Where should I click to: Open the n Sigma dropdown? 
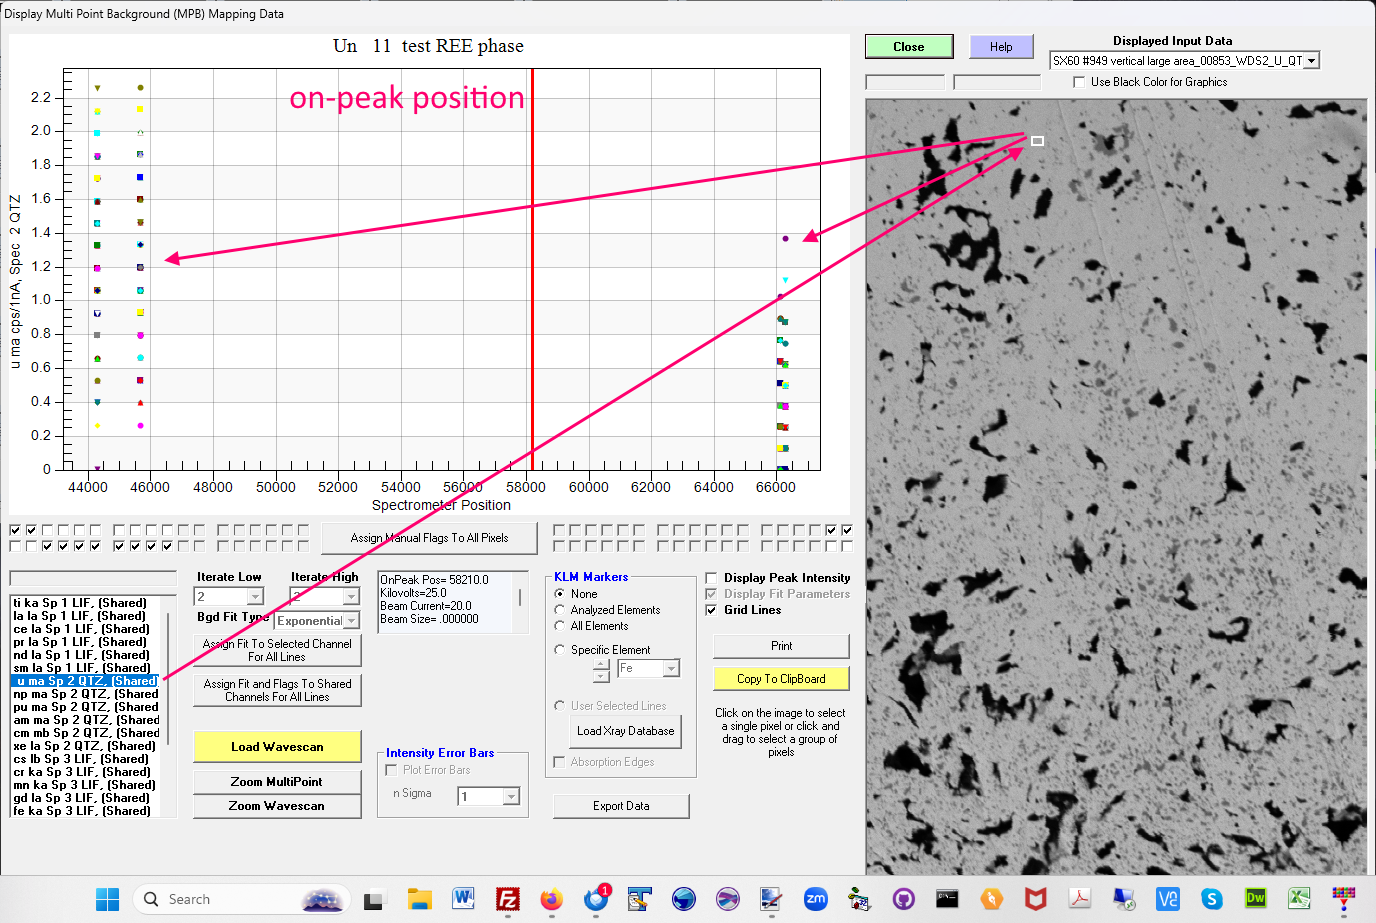[x=511, y=797]
